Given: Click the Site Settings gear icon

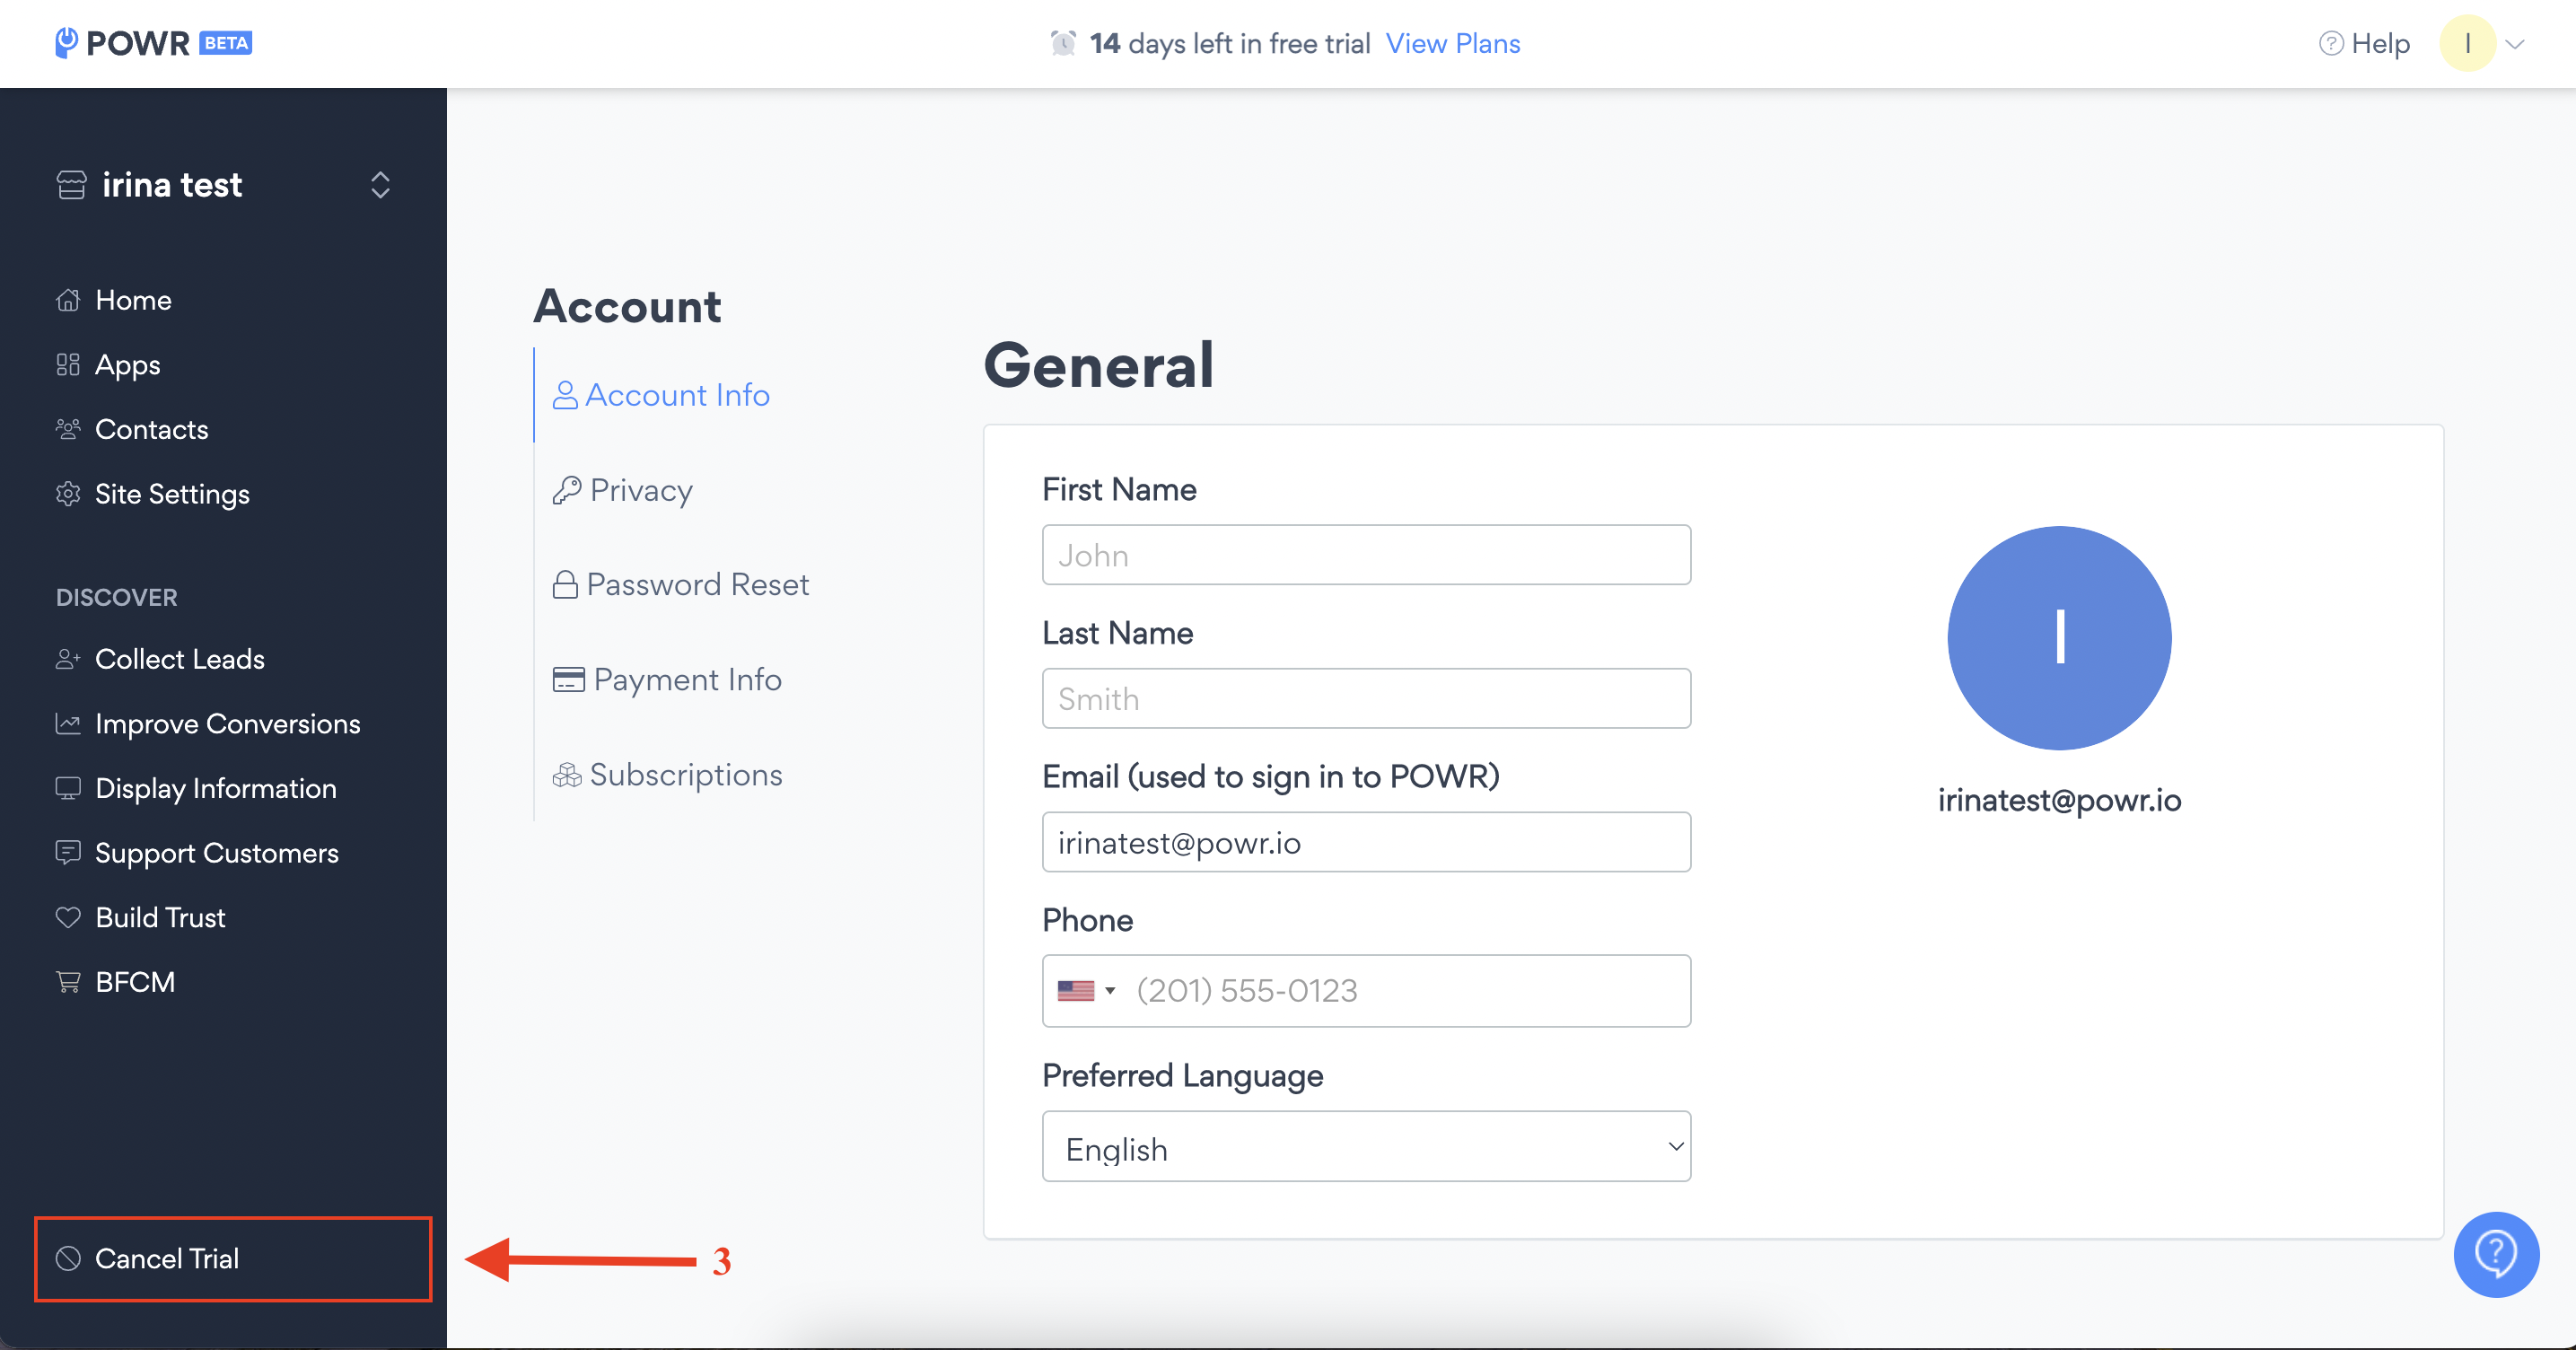Looking at the screenshot, I should tap(68, 494).
